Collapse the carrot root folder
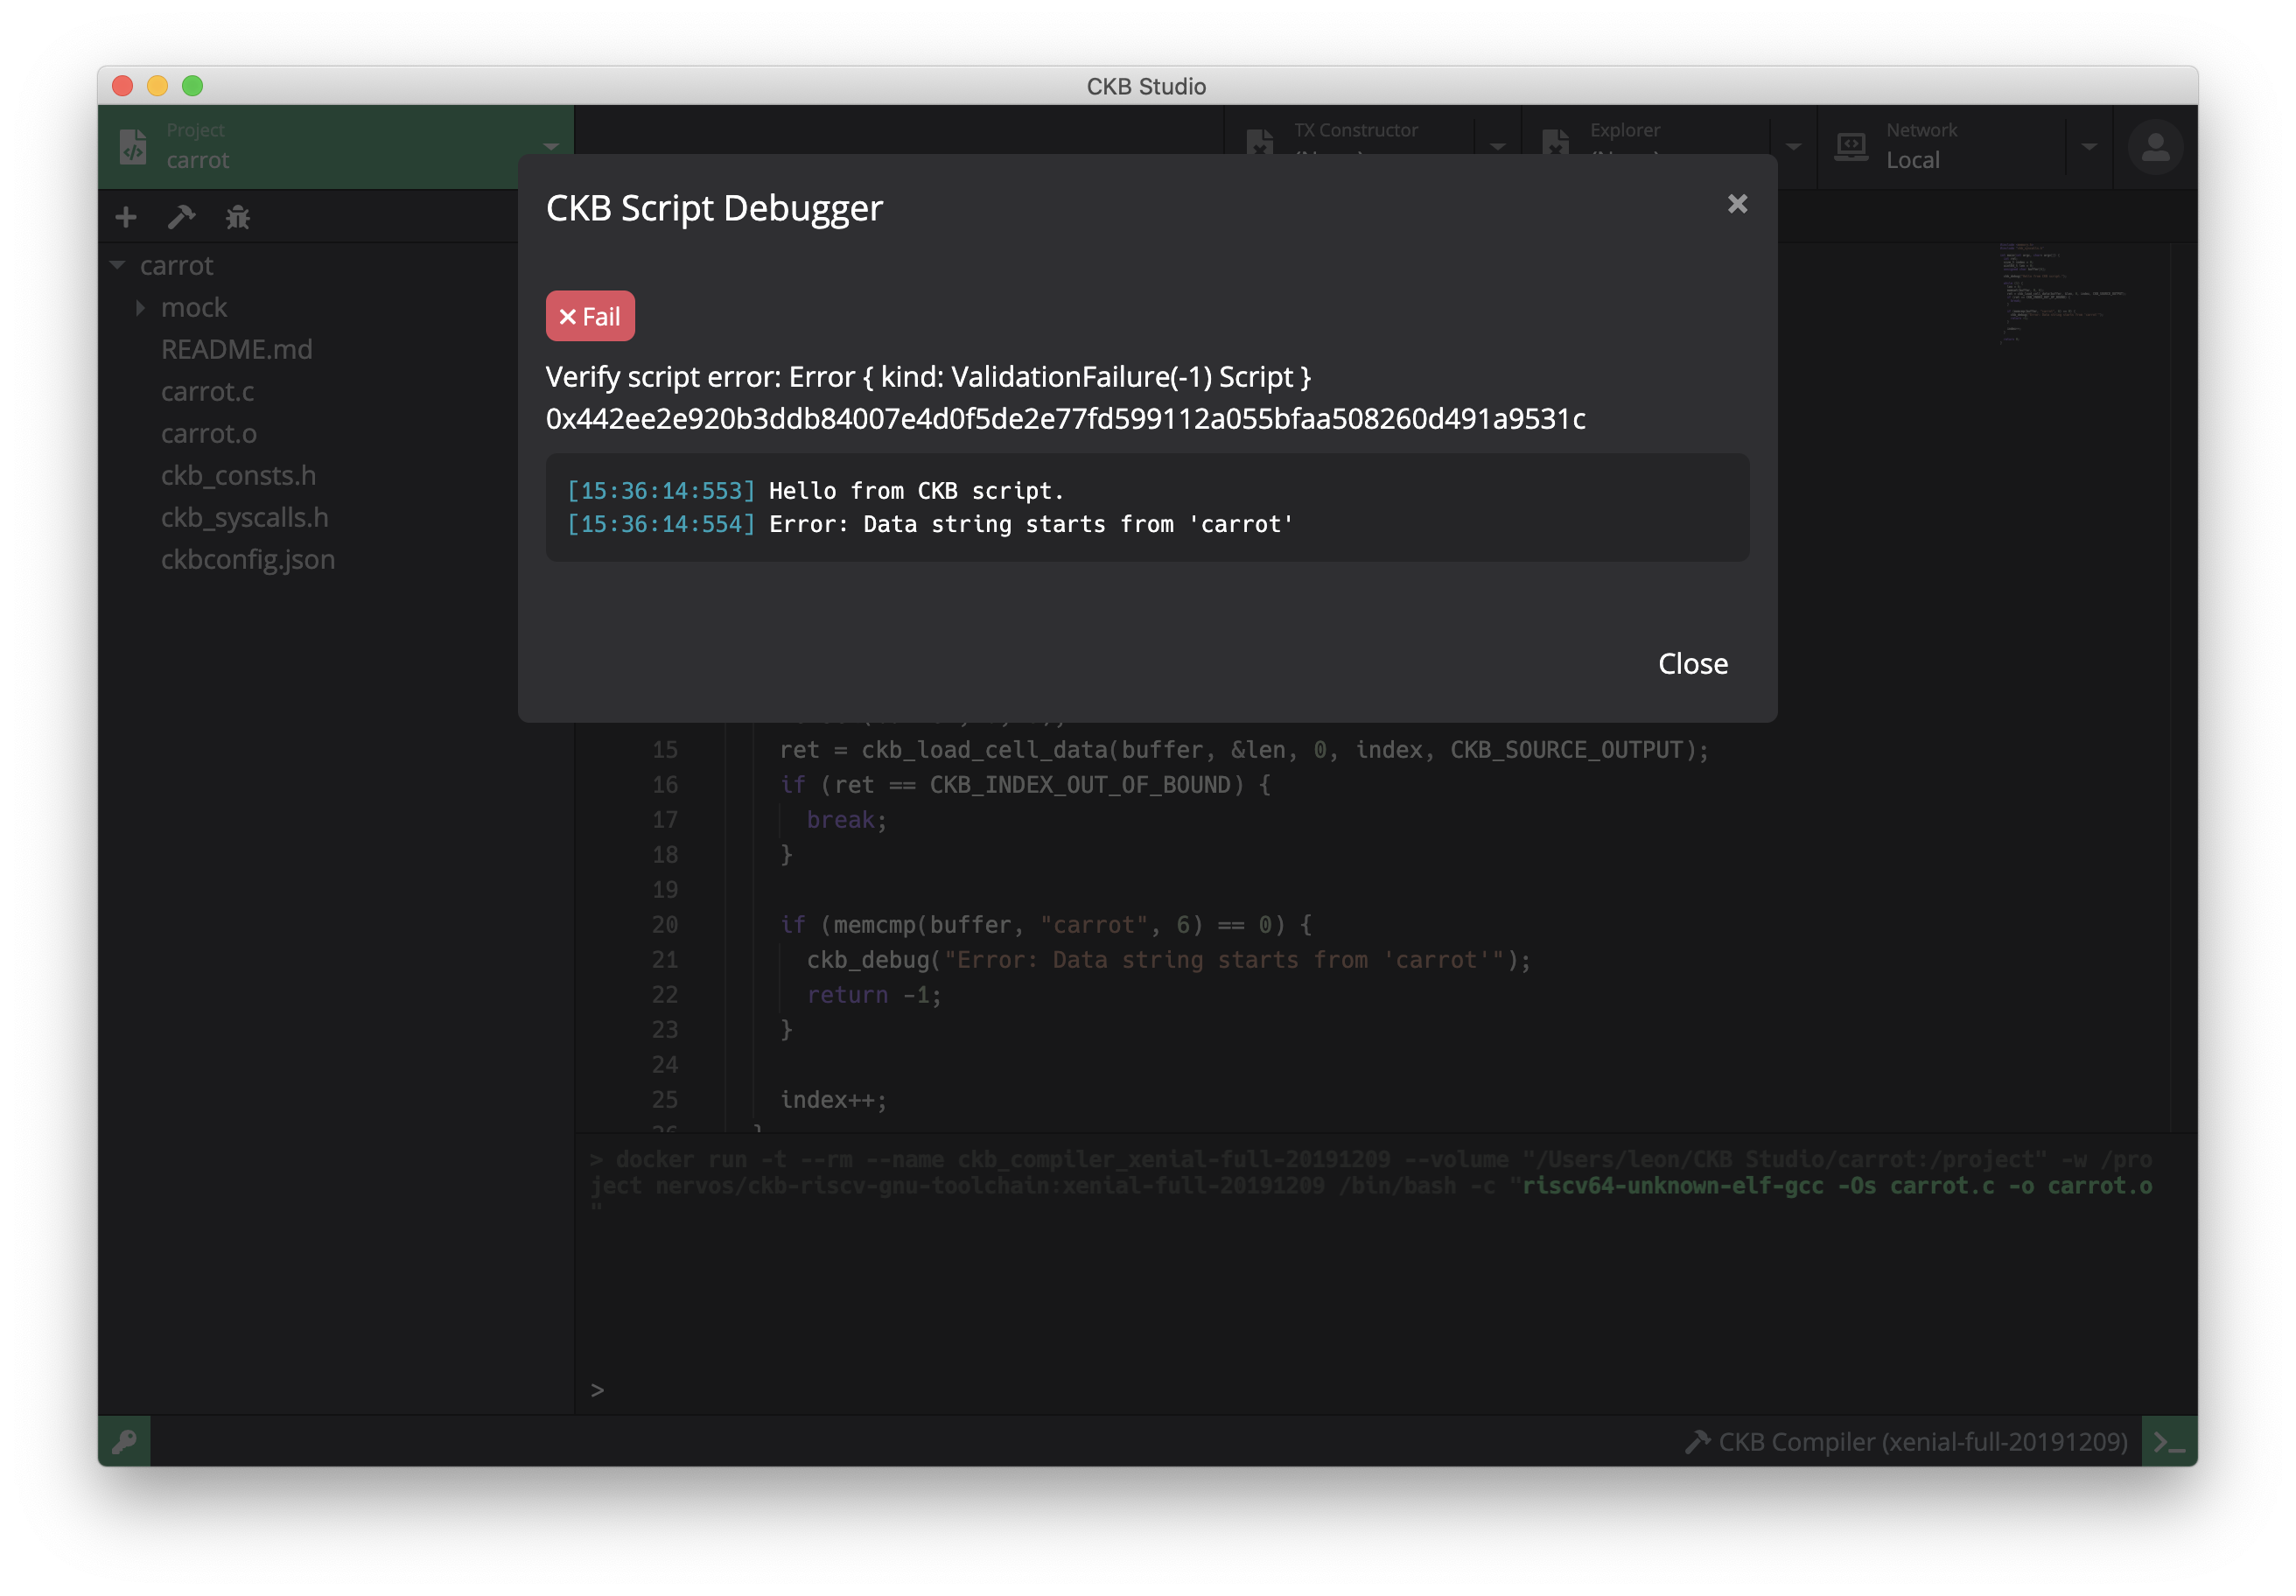Screen dimensions: 2296x1596 118,266
